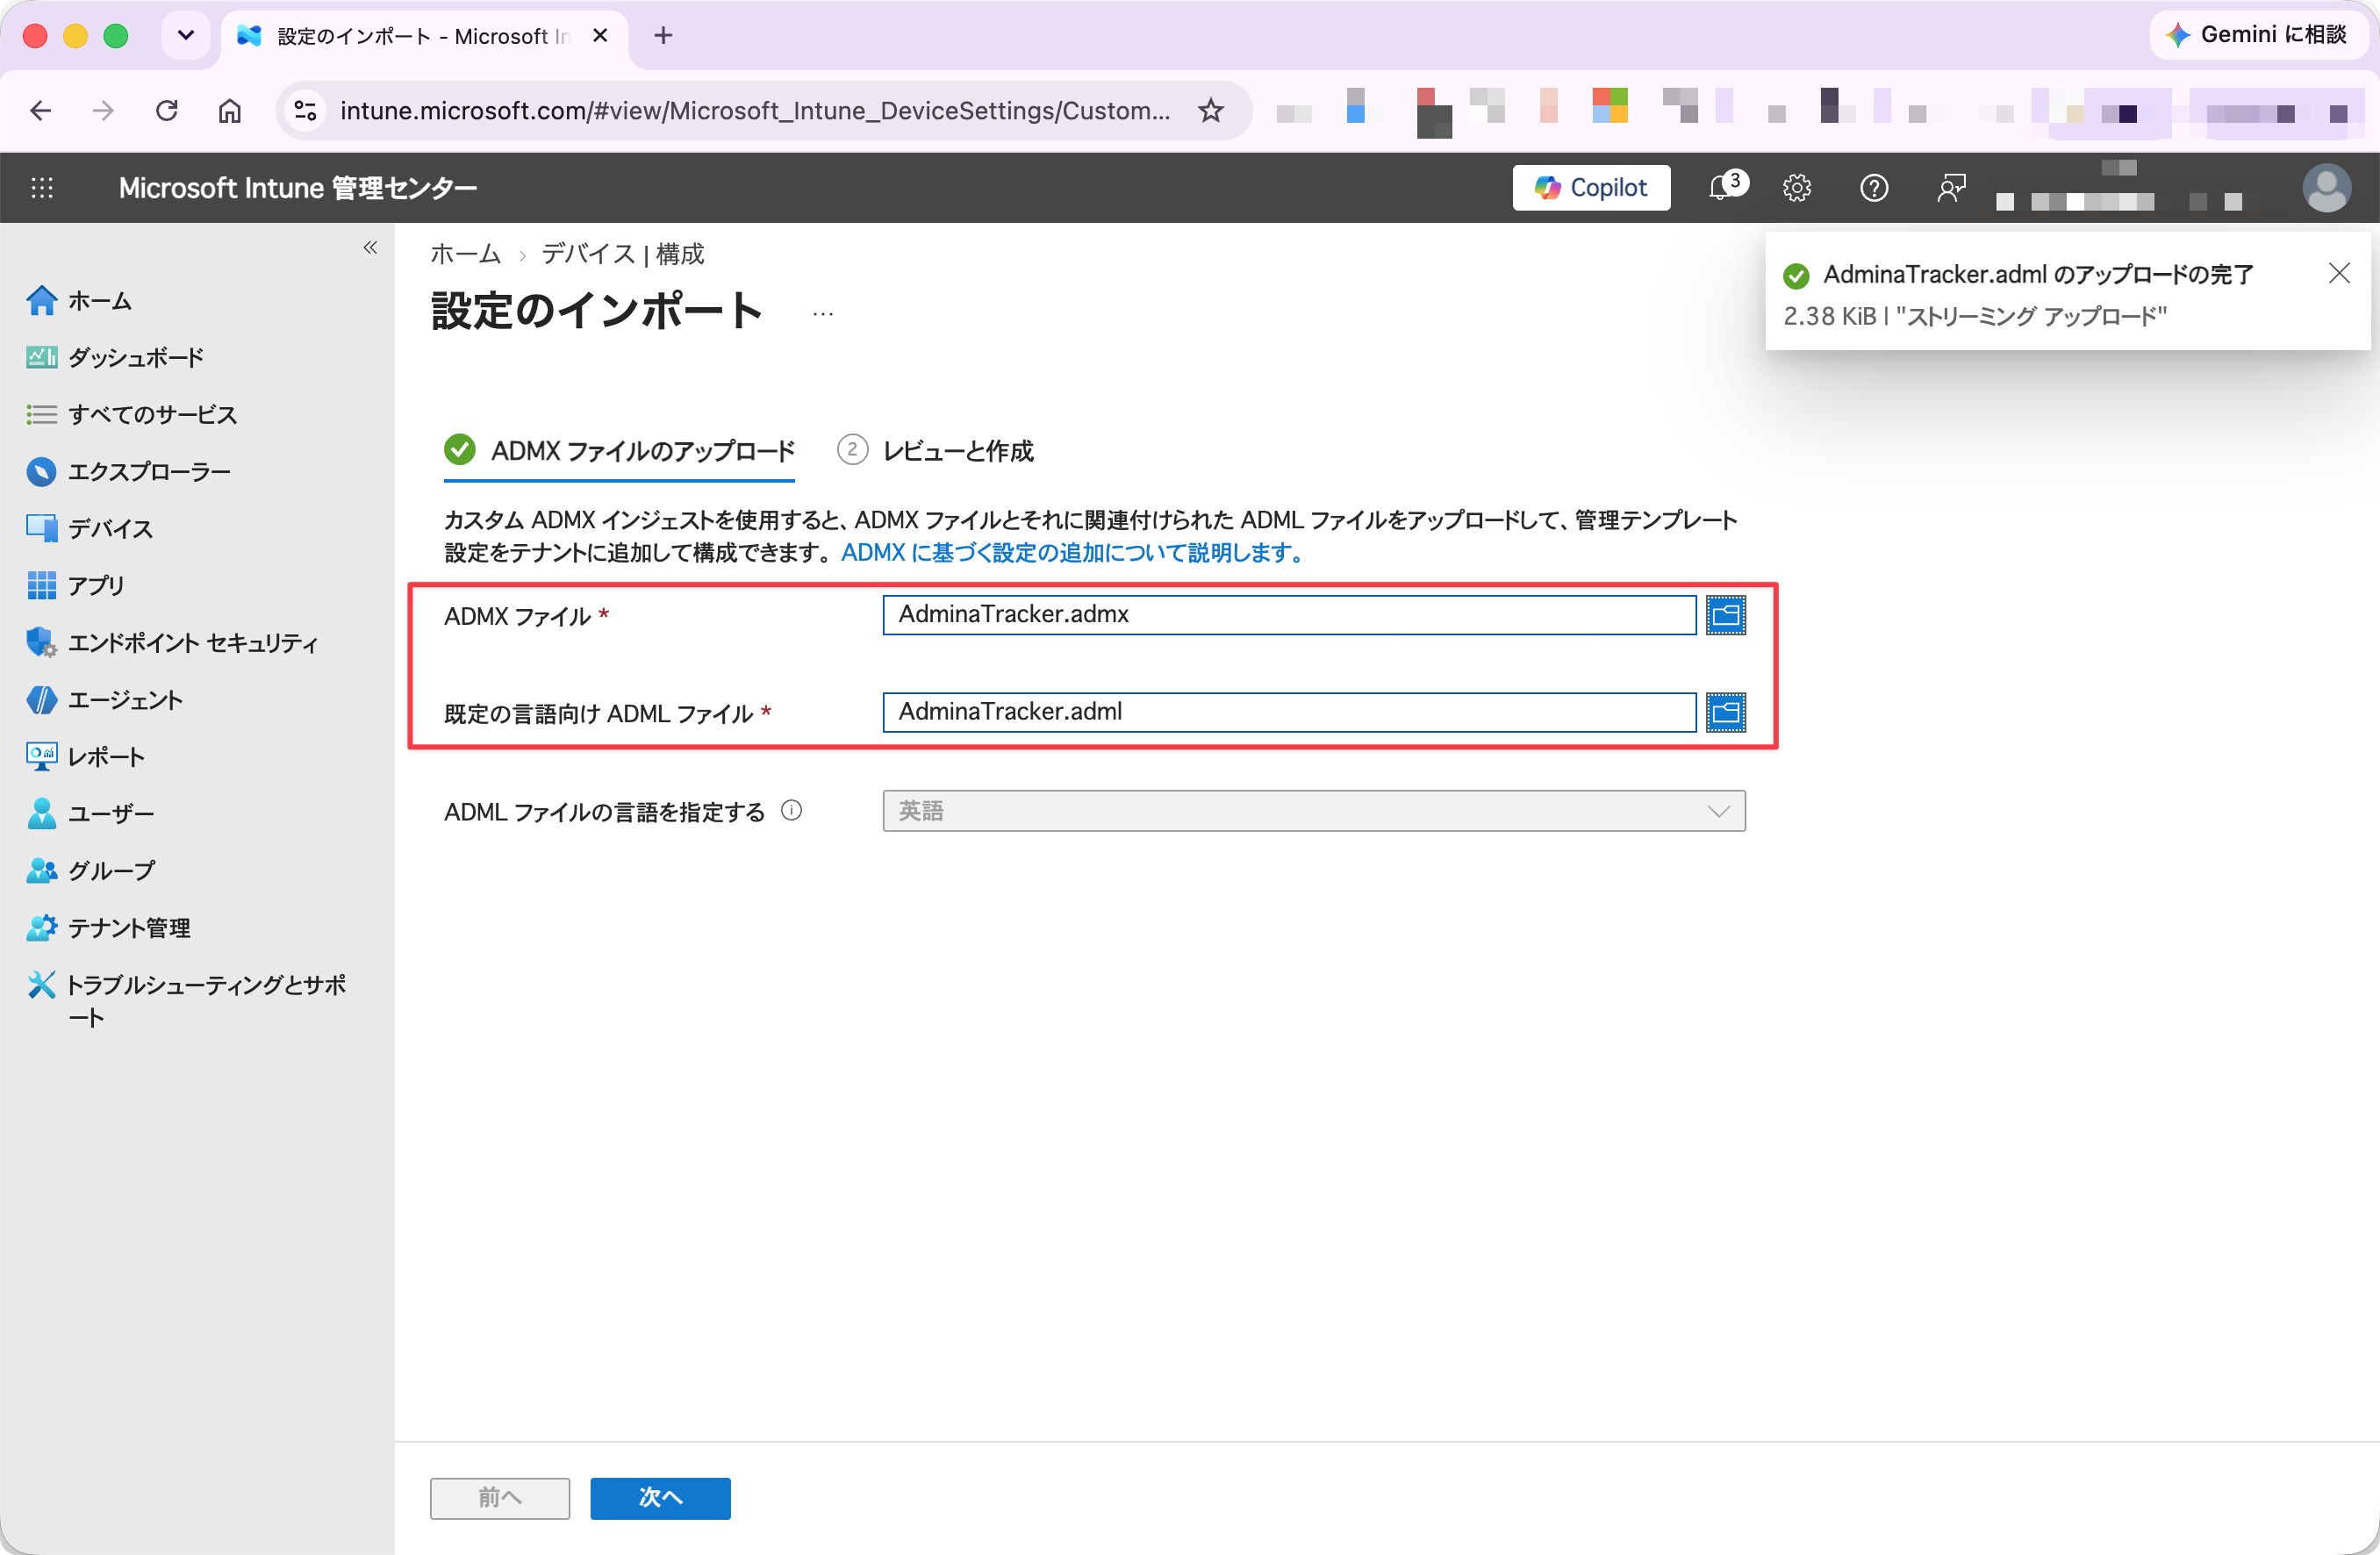
Task: Click the ADMX file name input field
Action: (x=1289, y=615)
